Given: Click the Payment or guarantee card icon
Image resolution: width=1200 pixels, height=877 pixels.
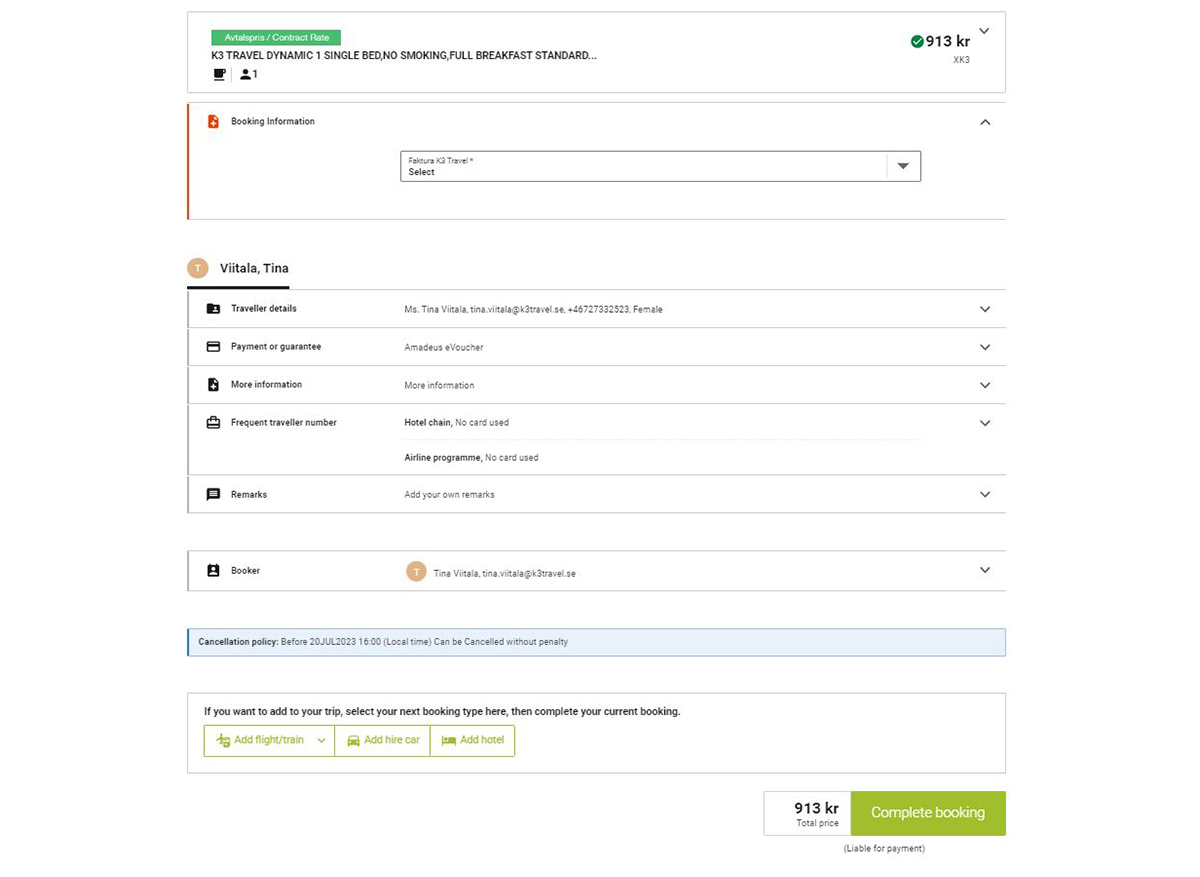Looking at the screenshot, I should tap(213, 347).
